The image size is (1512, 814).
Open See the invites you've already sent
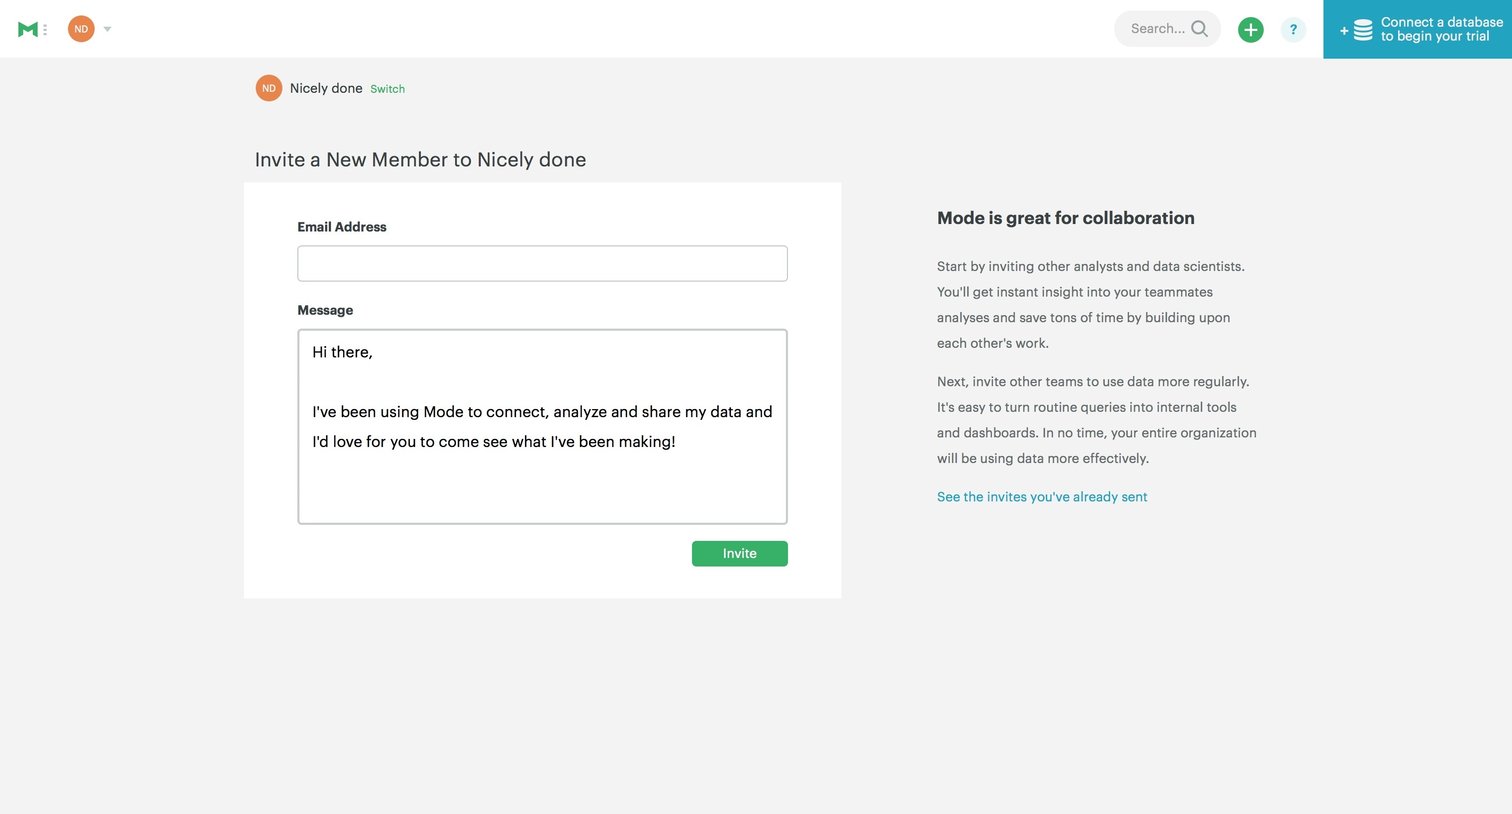point(1042,497)
